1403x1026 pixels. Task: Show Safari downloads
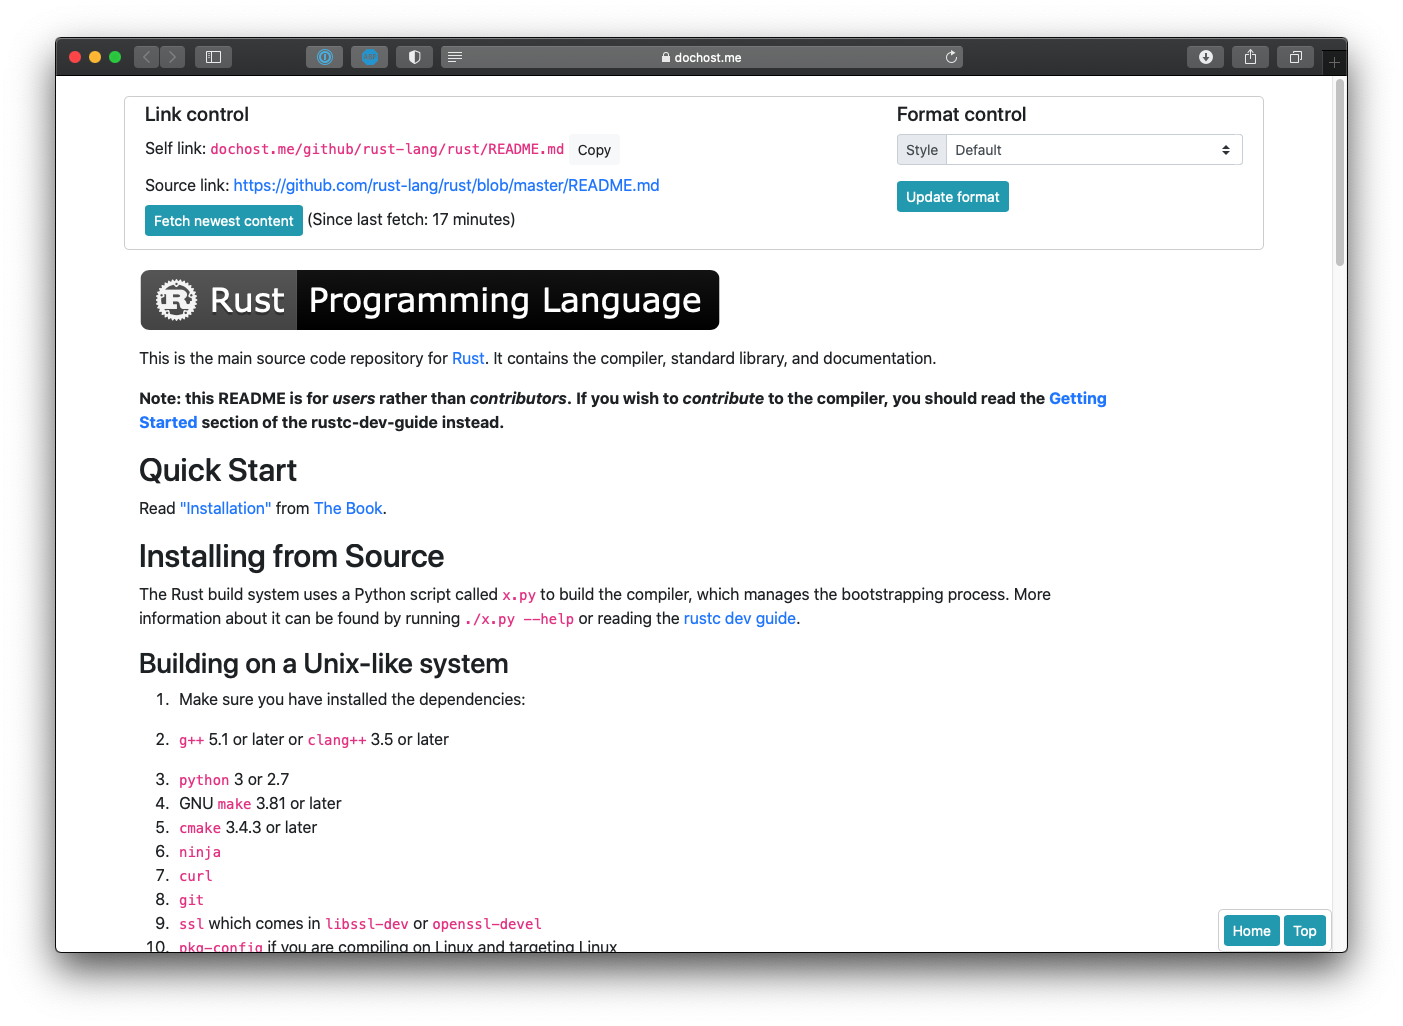(1205, 57)
